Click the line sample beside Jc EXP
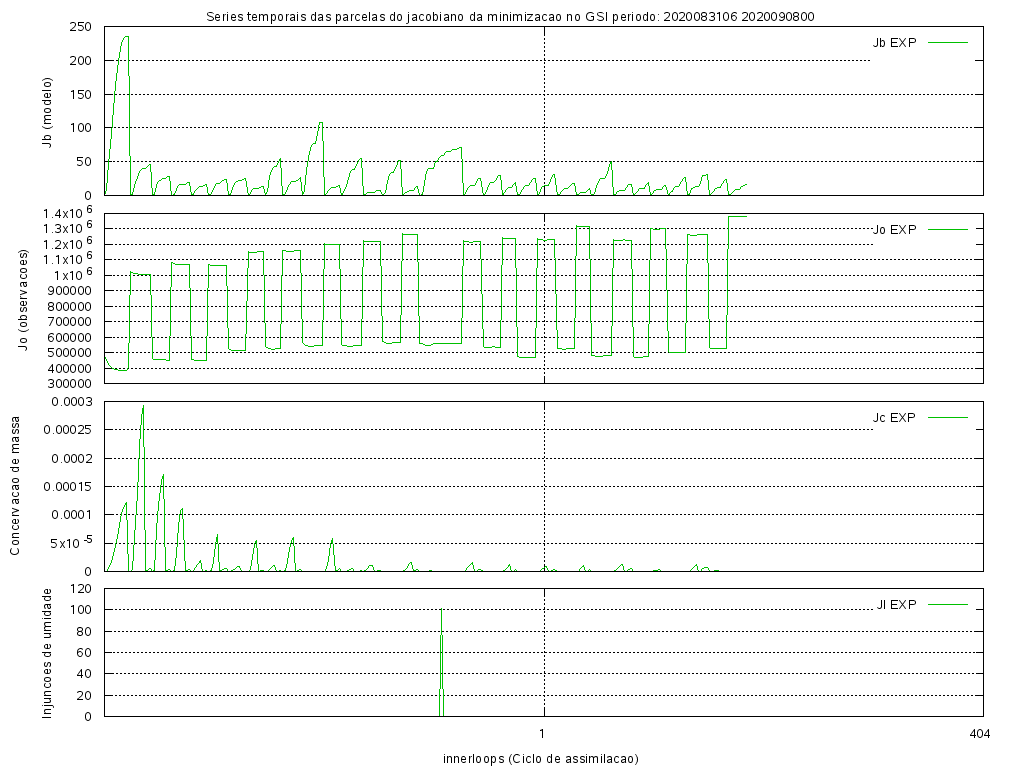Screen dimensions: 1024x768 coord(948,417)
